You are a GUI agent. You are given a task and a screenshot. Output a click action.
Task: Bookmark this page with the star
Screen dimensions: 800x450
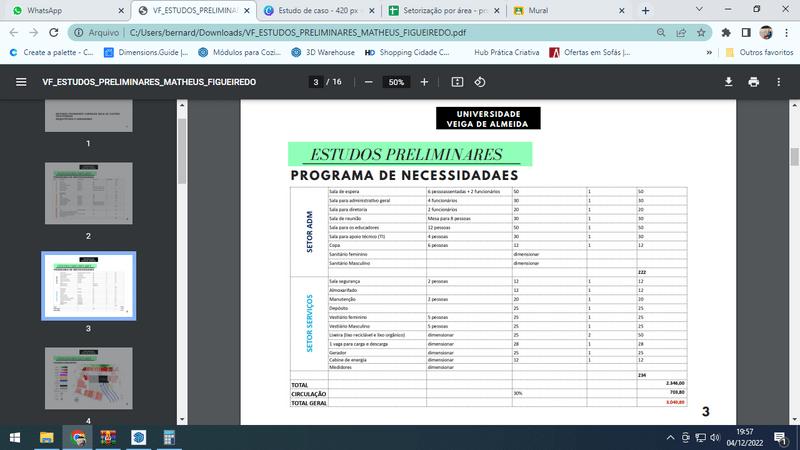[701, 32]
